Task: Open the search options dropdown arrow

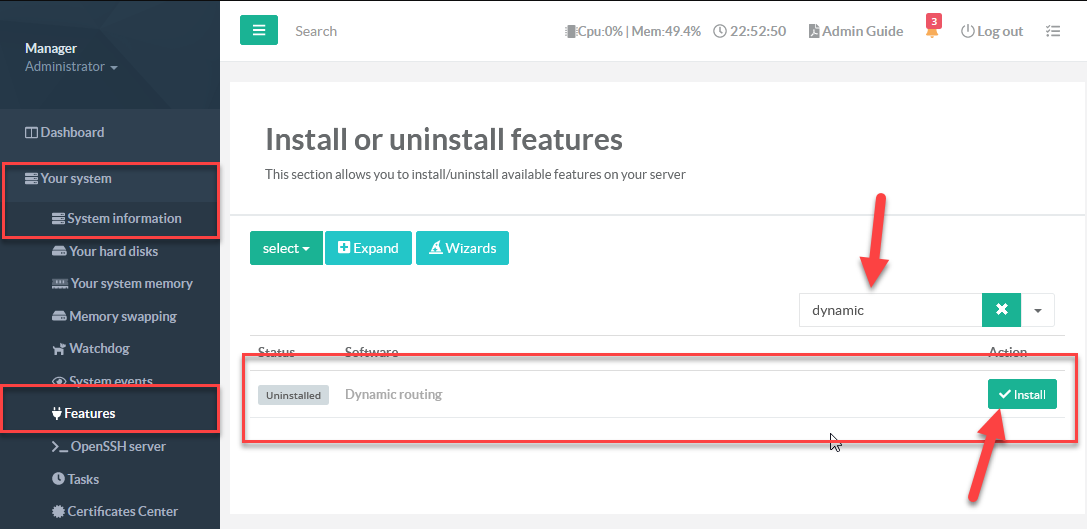Action: 1038,310
